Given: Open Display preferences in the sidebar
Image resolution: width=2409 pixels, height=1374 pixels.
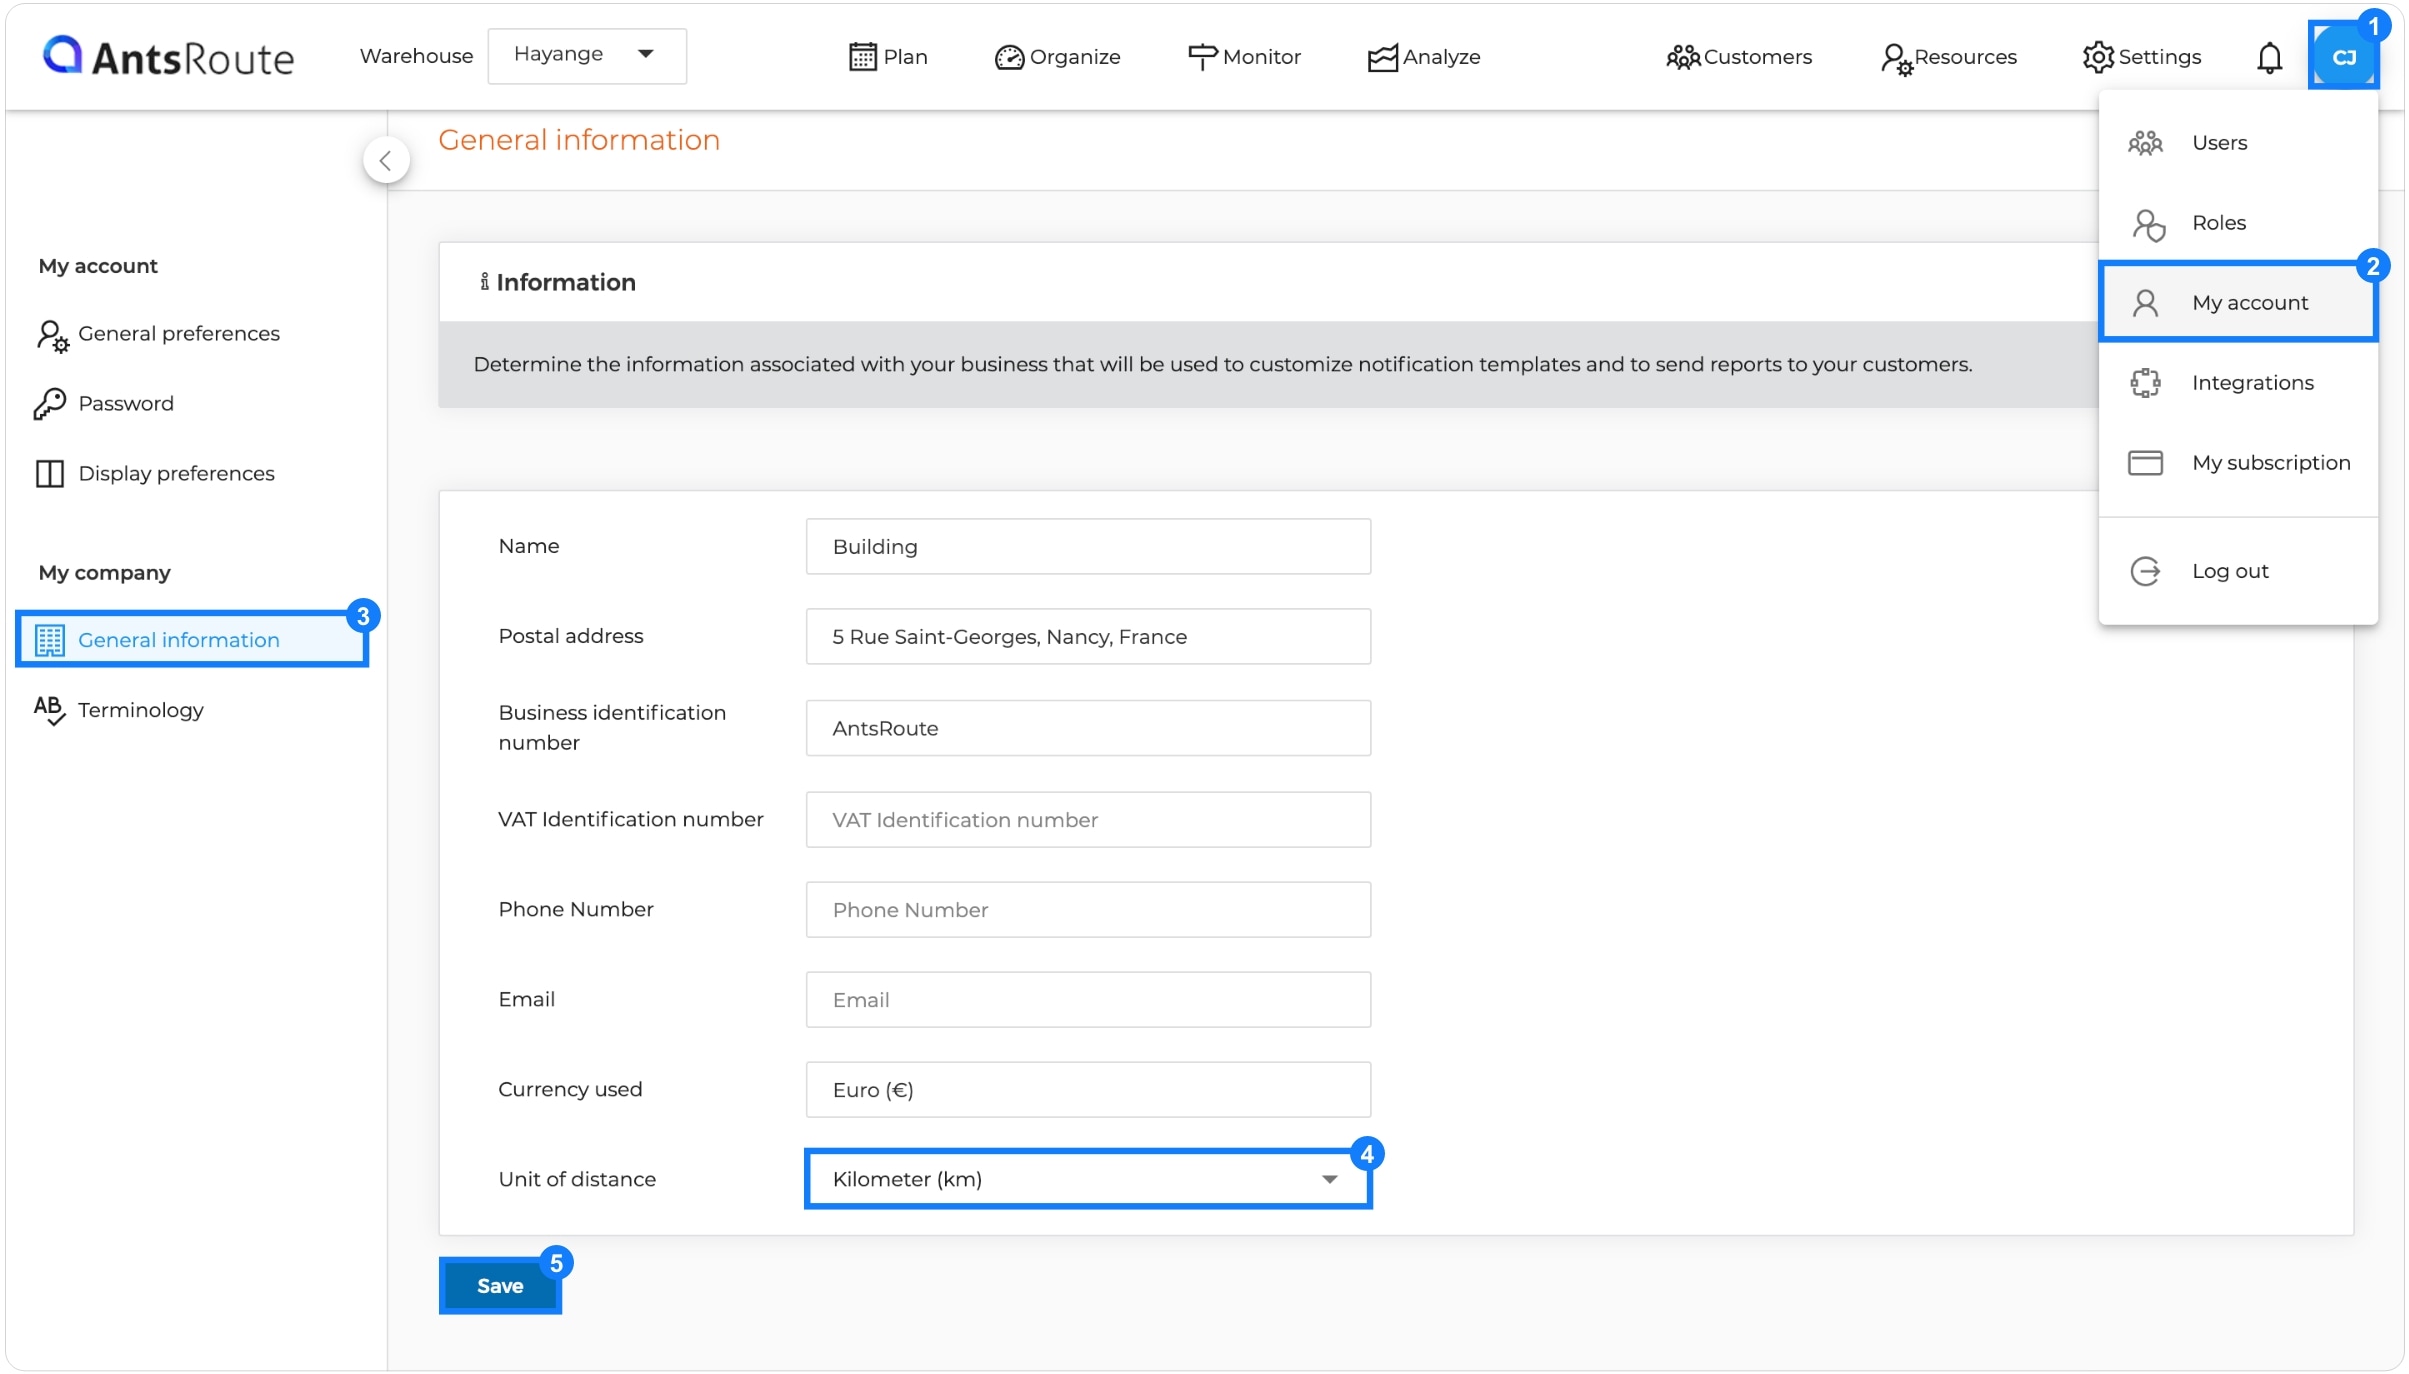Looking at the screenshot, I should pyautogui.click(x=176, y=473).
